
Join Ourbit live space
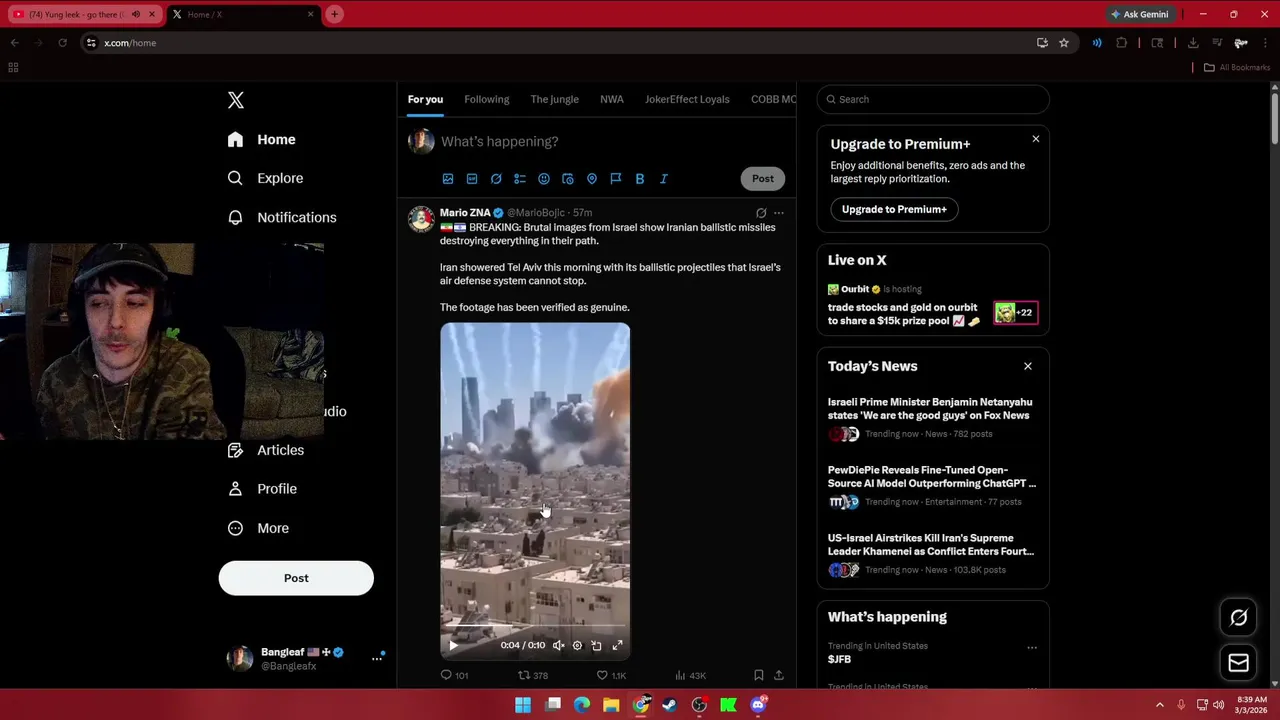(933, 306)
